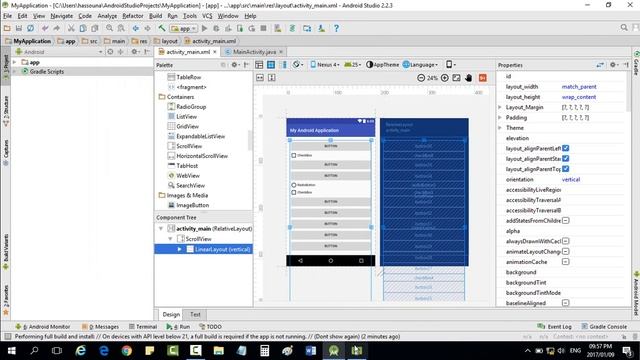This screenshot has height=360, width=640.
Task: Expand the Padding property
Action: (x=500, y=118)
